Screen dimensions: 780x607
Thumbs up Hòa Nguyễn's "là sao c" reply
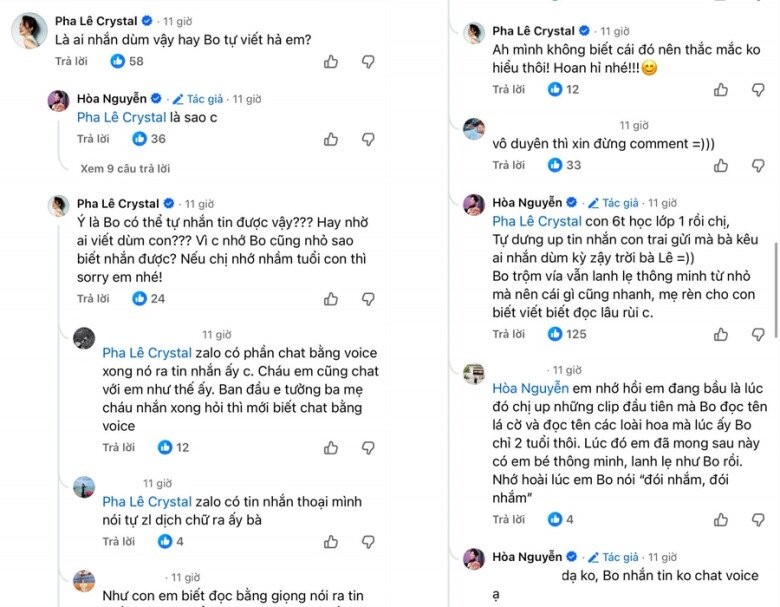tap(331, 139)
